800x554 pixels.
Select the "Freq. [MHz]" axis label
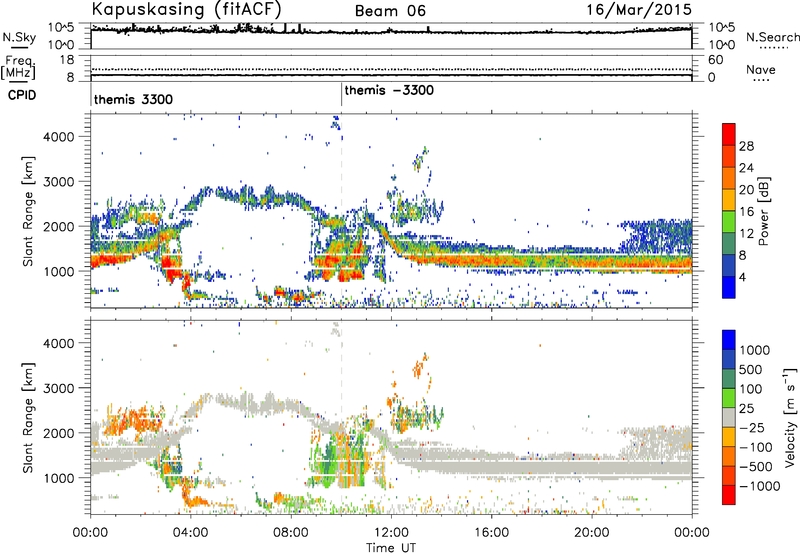(20, 68)
